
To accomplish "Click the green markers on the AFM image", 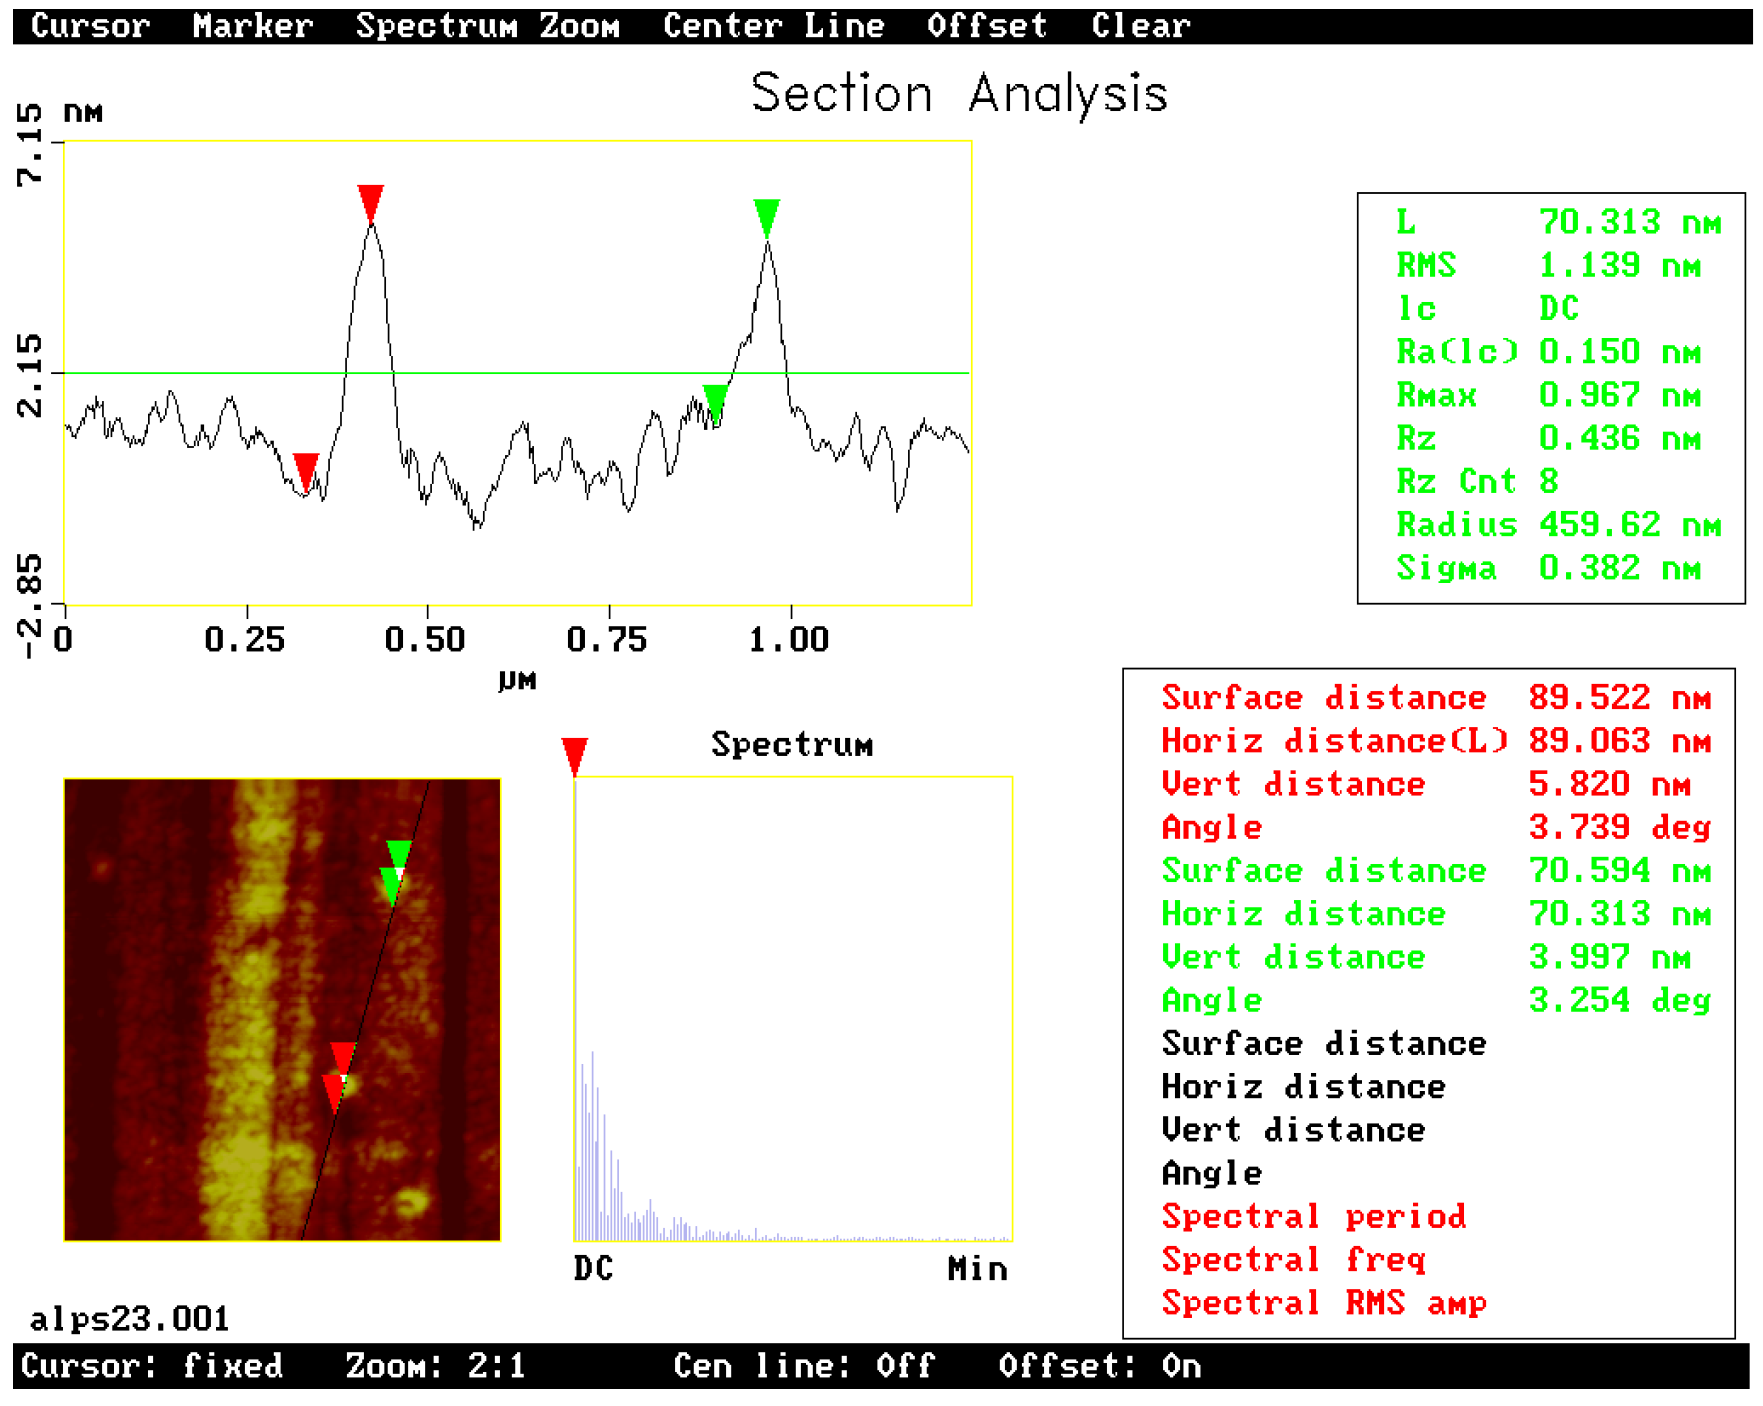I will point(396,870).
